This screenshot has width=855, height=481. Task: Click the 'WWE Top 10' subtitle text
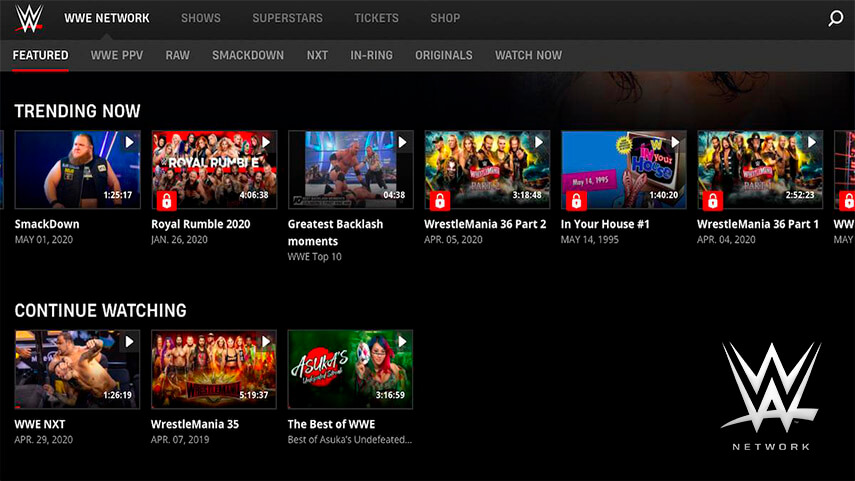click(315, 256)
